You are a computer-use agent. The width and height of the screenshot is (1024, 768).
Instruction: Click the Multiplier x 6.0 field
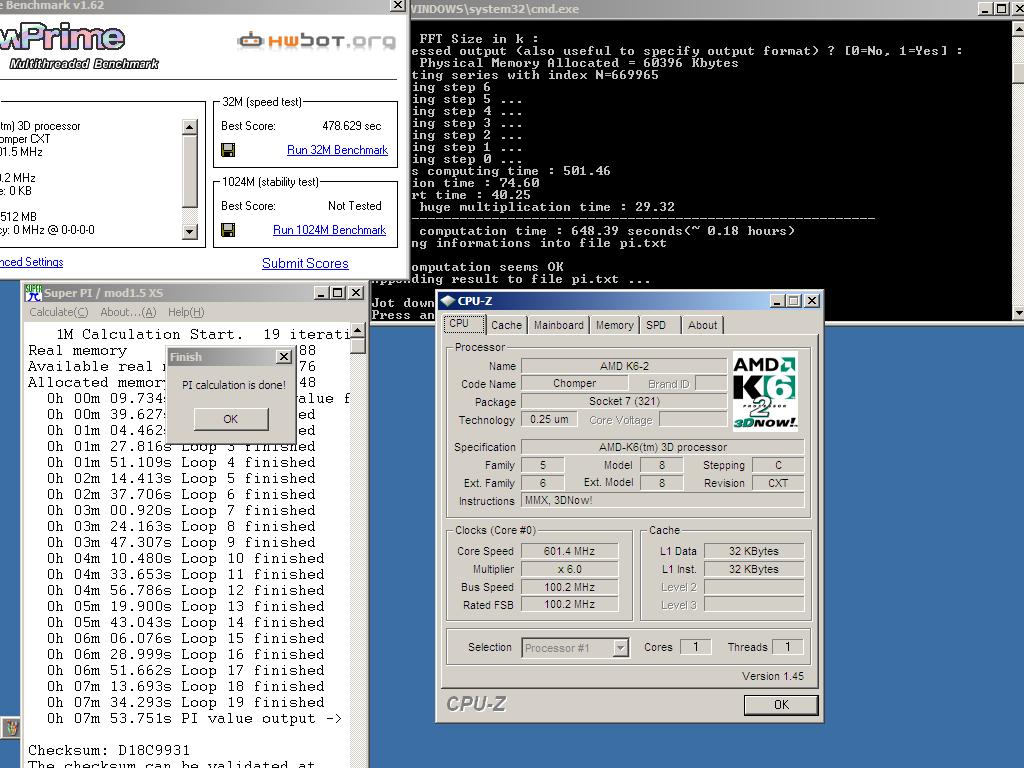pos(569,569)
